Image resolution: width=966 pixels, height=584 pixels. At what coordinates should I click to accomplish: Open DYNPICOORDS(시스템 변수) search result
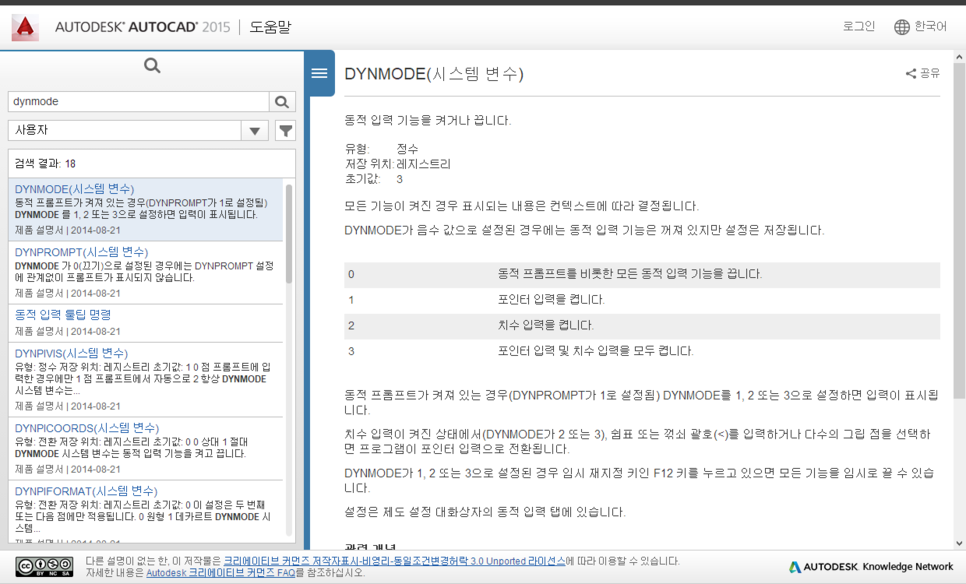87,428
